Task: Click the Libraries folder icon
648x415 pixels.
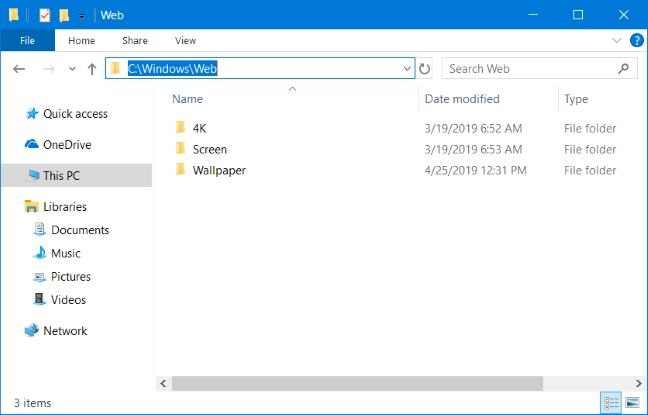Action: point(31,206)
